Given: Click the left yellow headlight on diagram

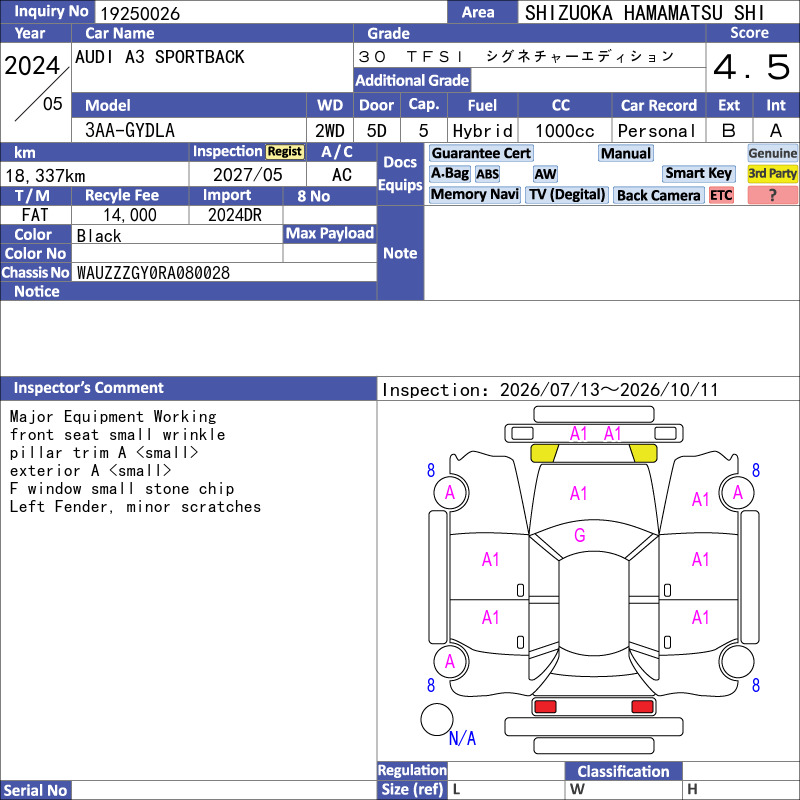Looking at the screenshot, I should (544, 453).
